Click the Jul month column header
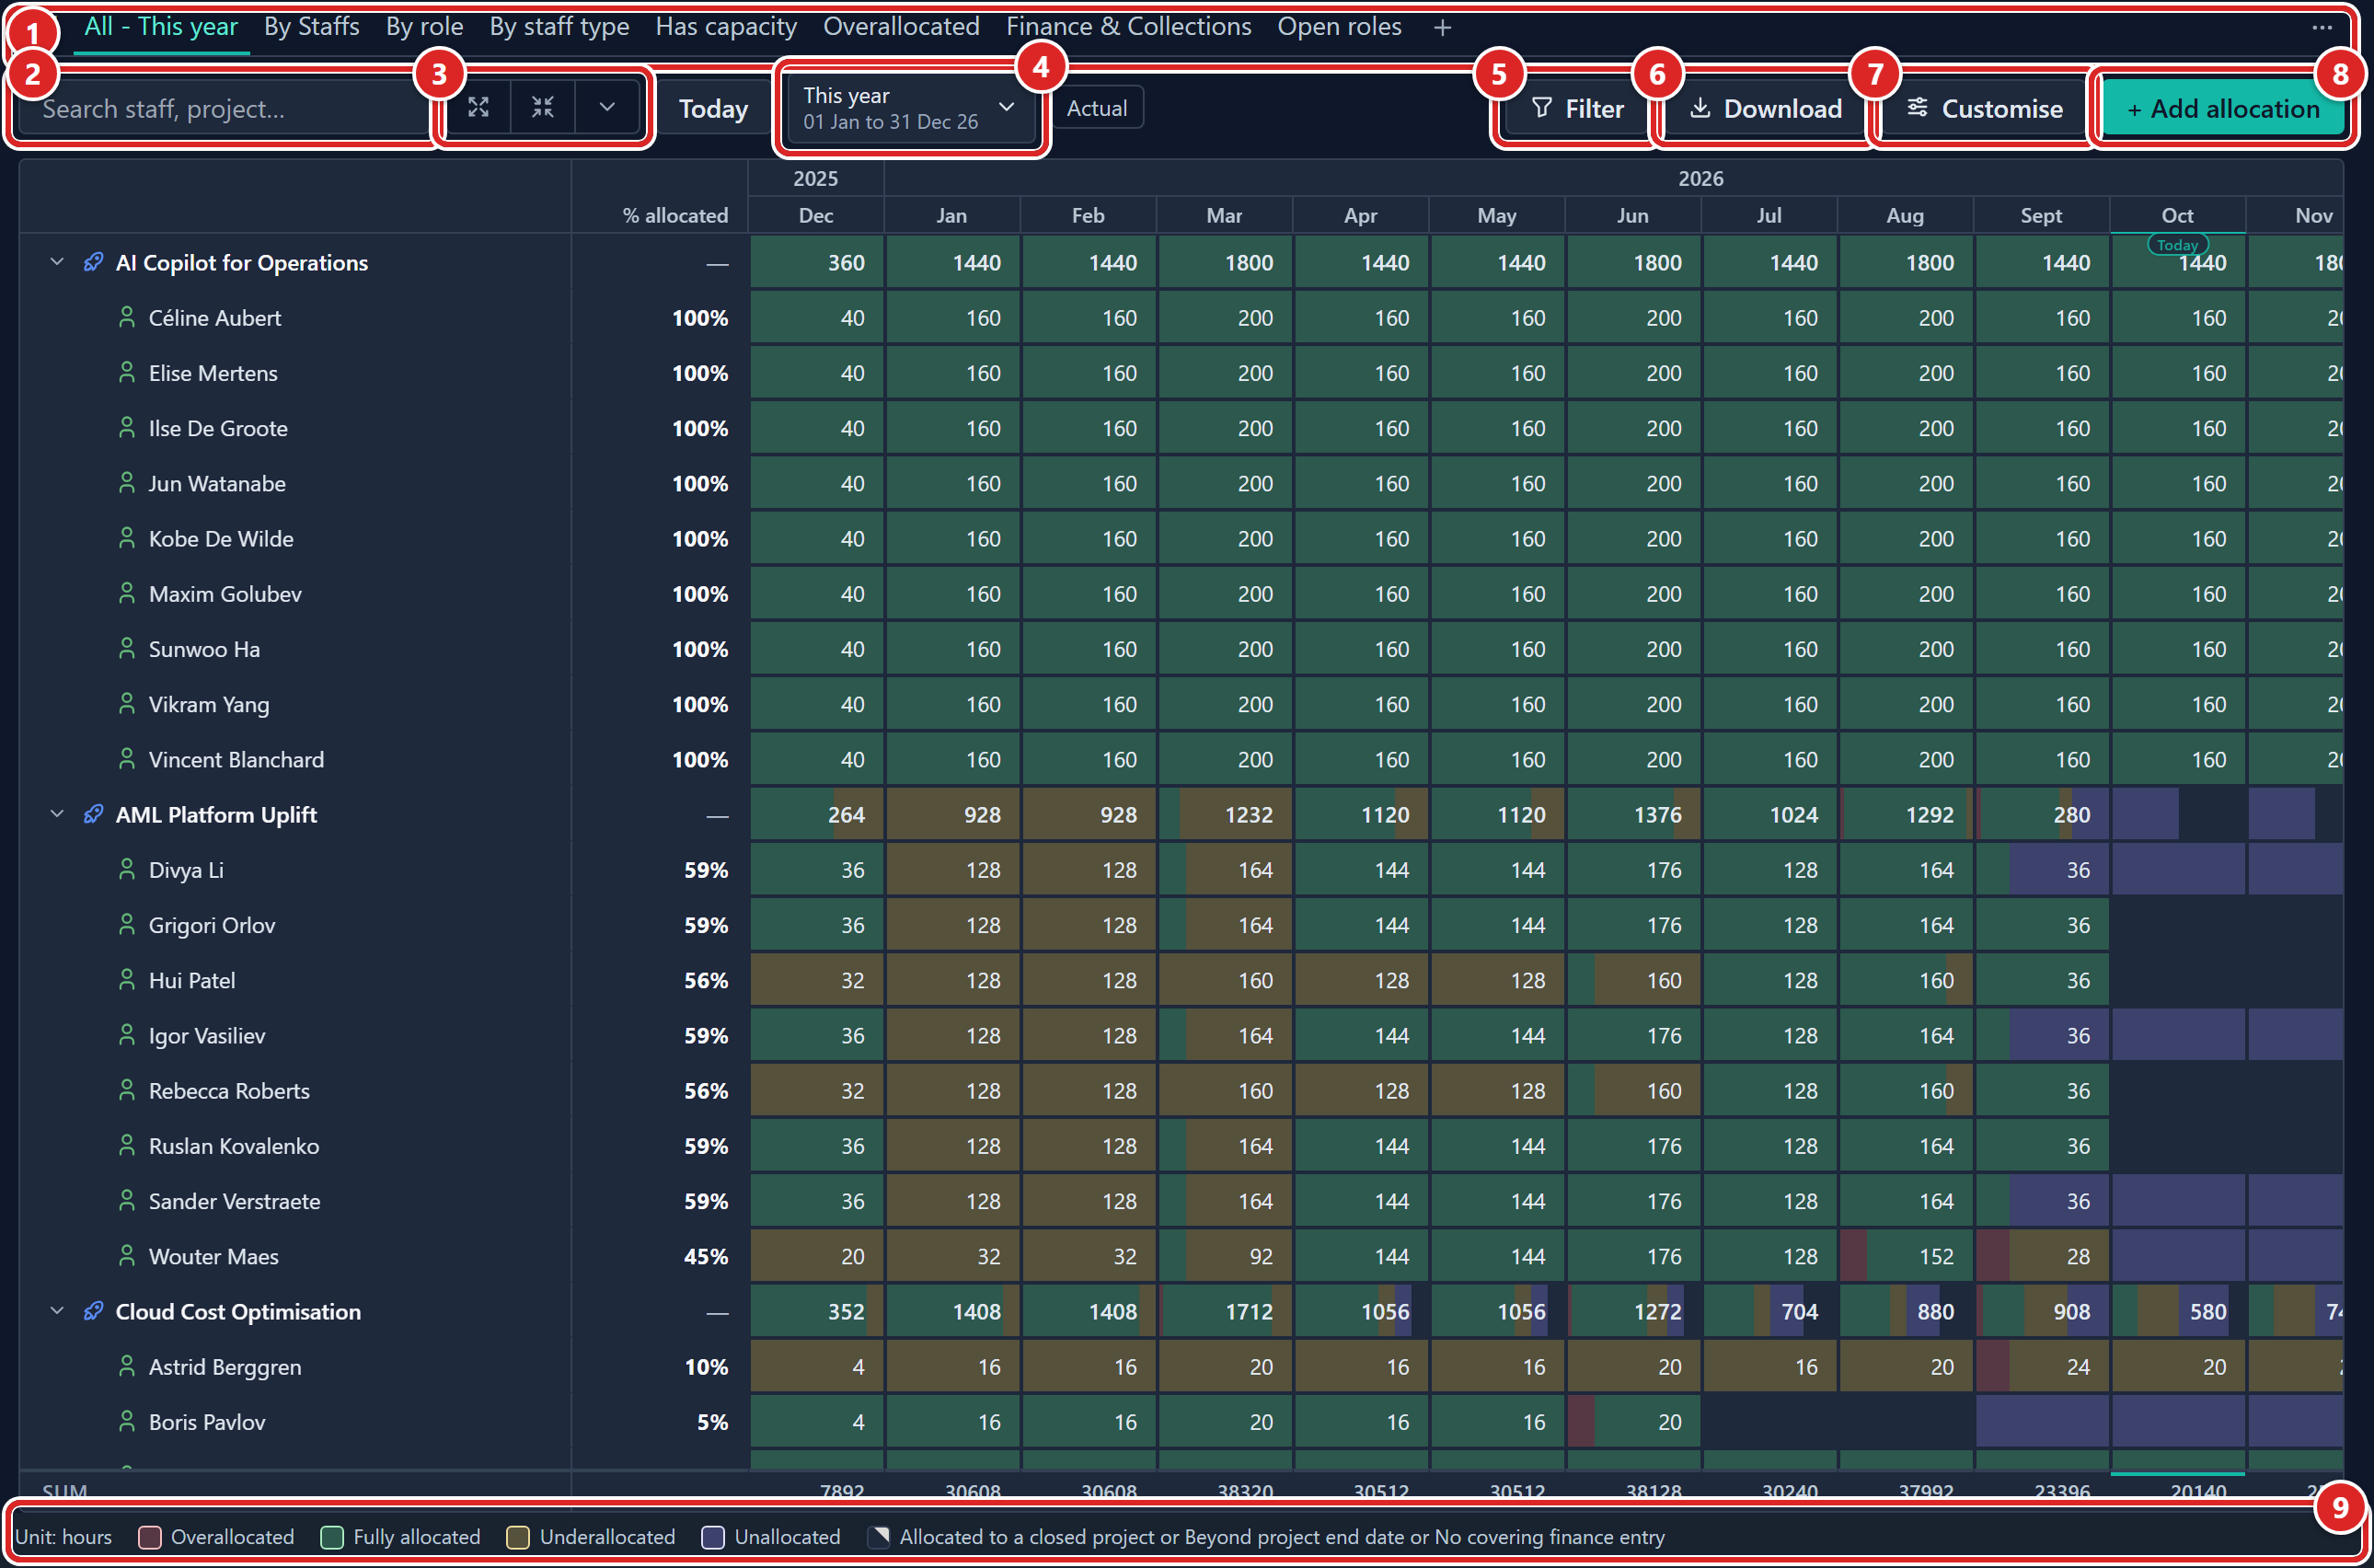 (1769, 215)
